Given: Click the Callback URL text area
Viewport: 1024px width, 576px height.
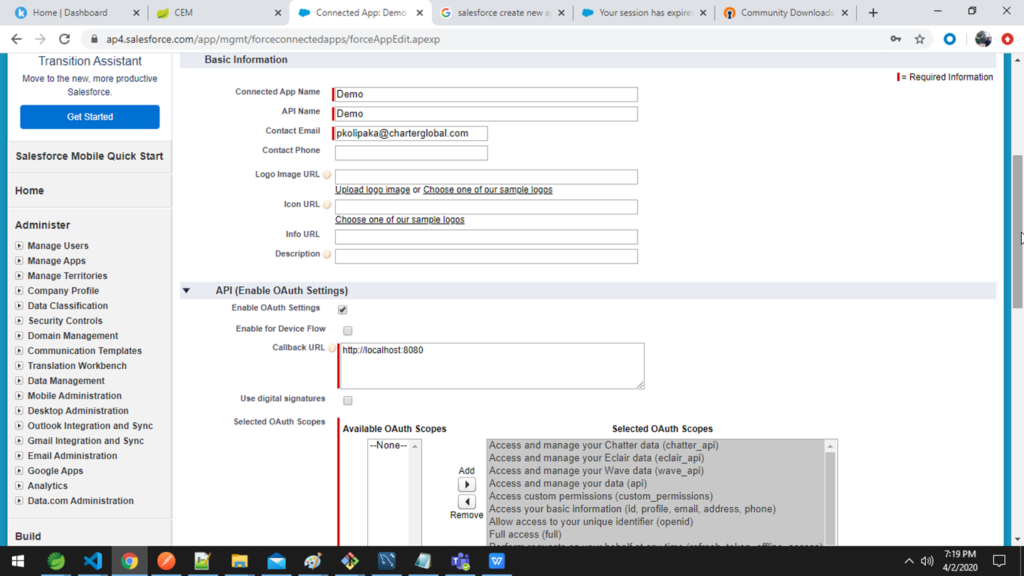Looking at the screenshot, I should tap(491, 366).
